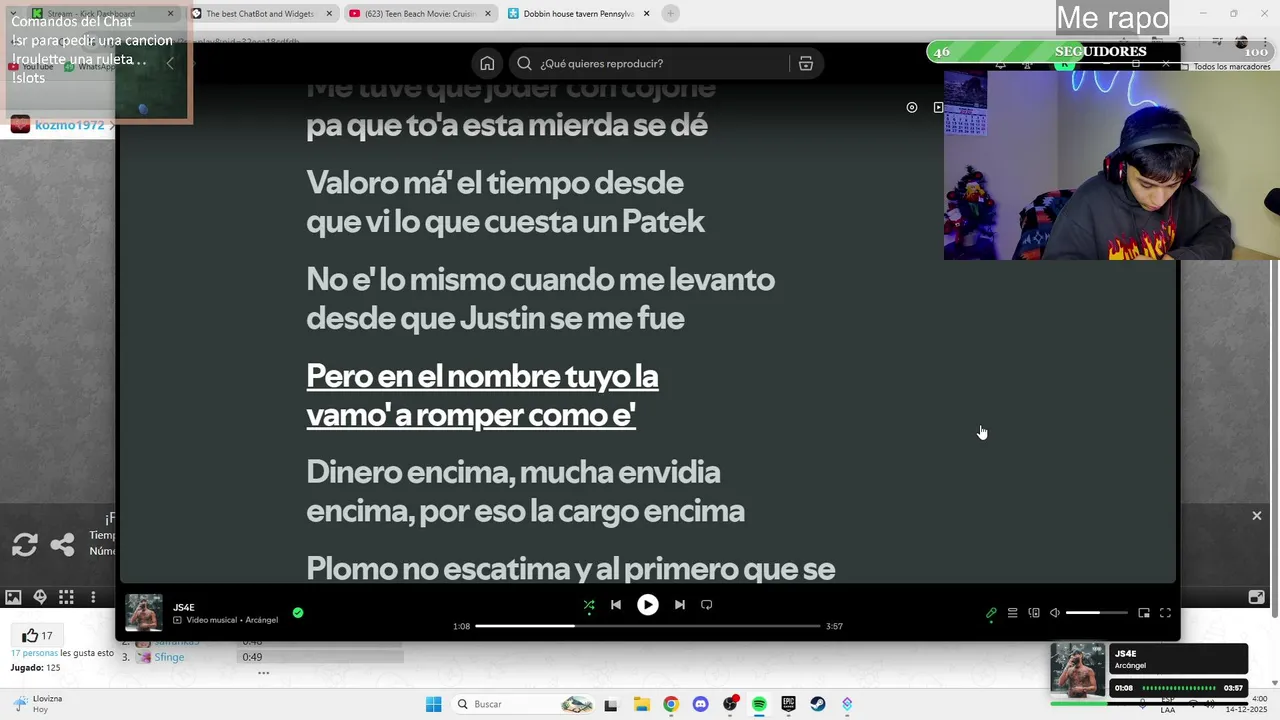This screenshot has width=1280, height=720.
Task: Skip to the next track
Action: (680, 605)
